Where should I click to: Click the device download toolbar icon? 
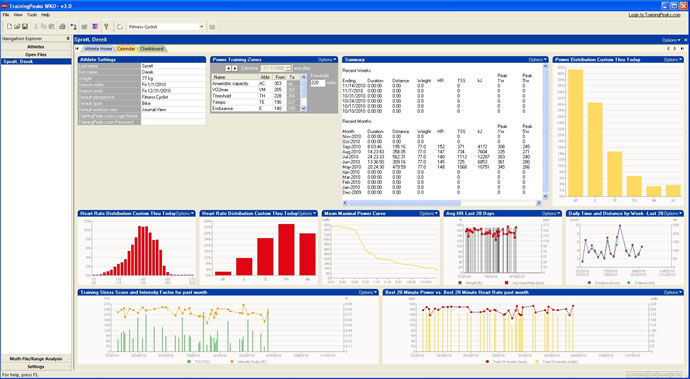point(73,27)
